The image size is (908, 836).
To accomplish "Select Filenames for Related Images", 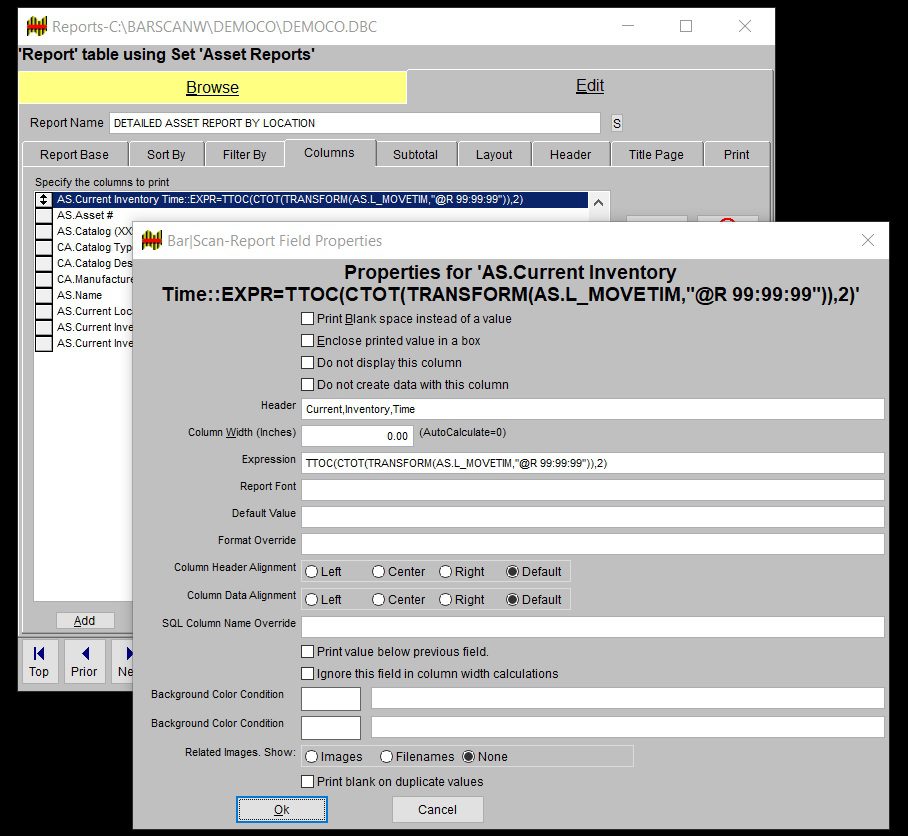I will tap(417, 757).
